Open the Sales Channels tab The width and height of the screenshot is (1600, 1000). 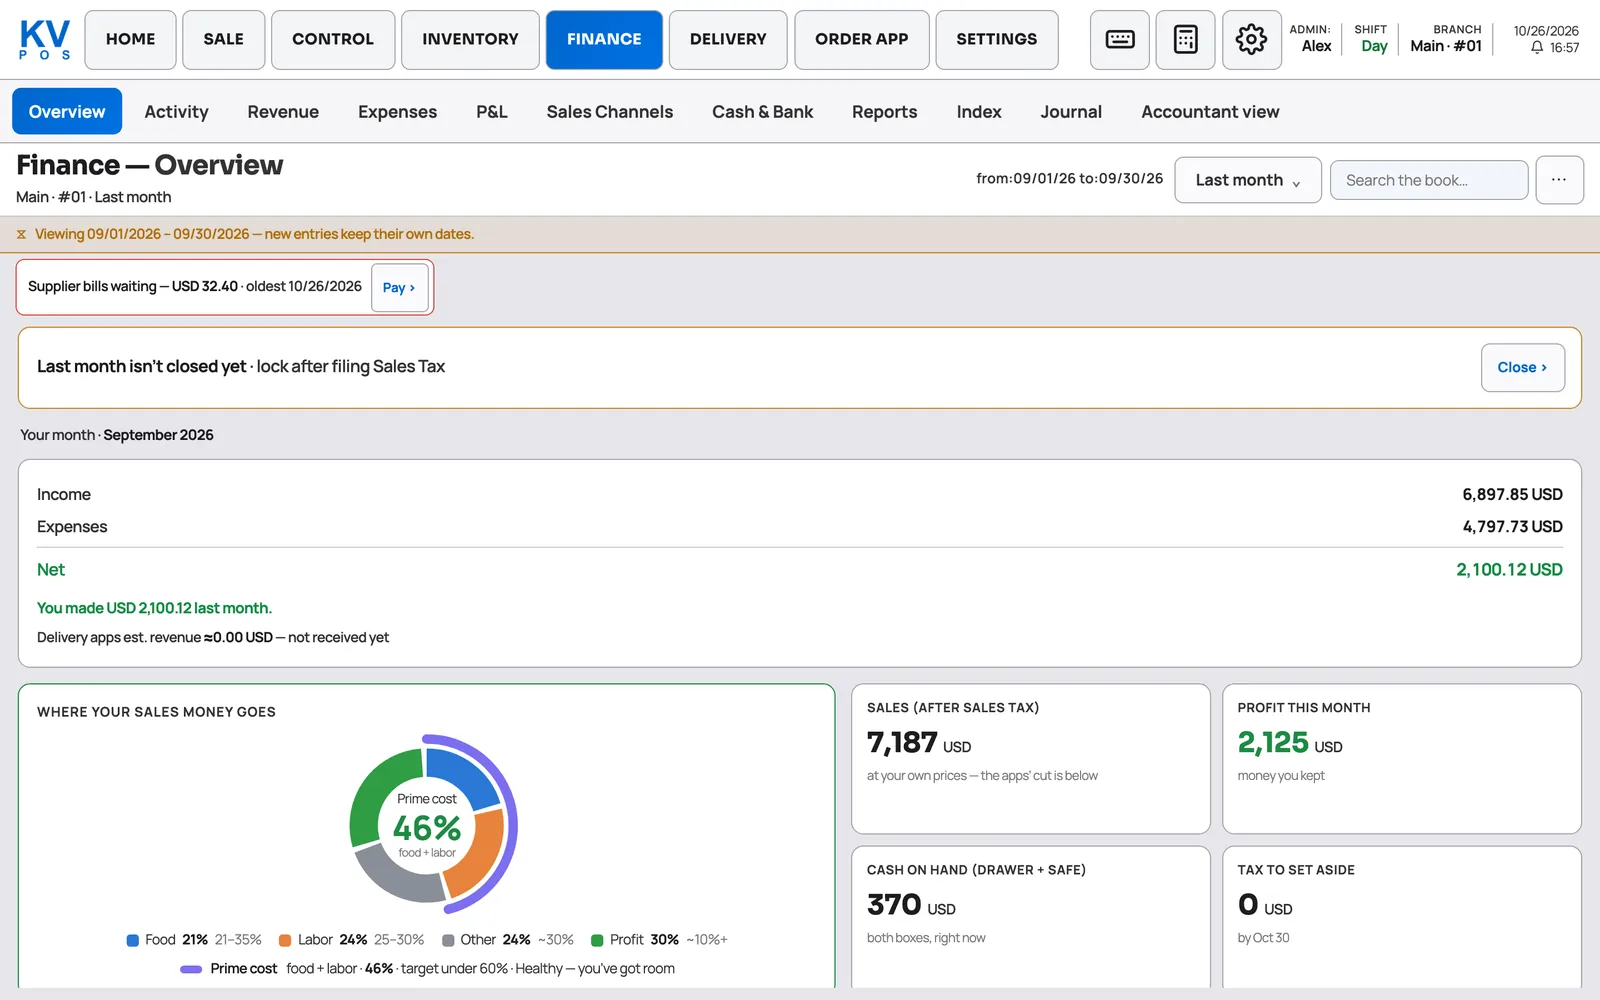point(609,111)
